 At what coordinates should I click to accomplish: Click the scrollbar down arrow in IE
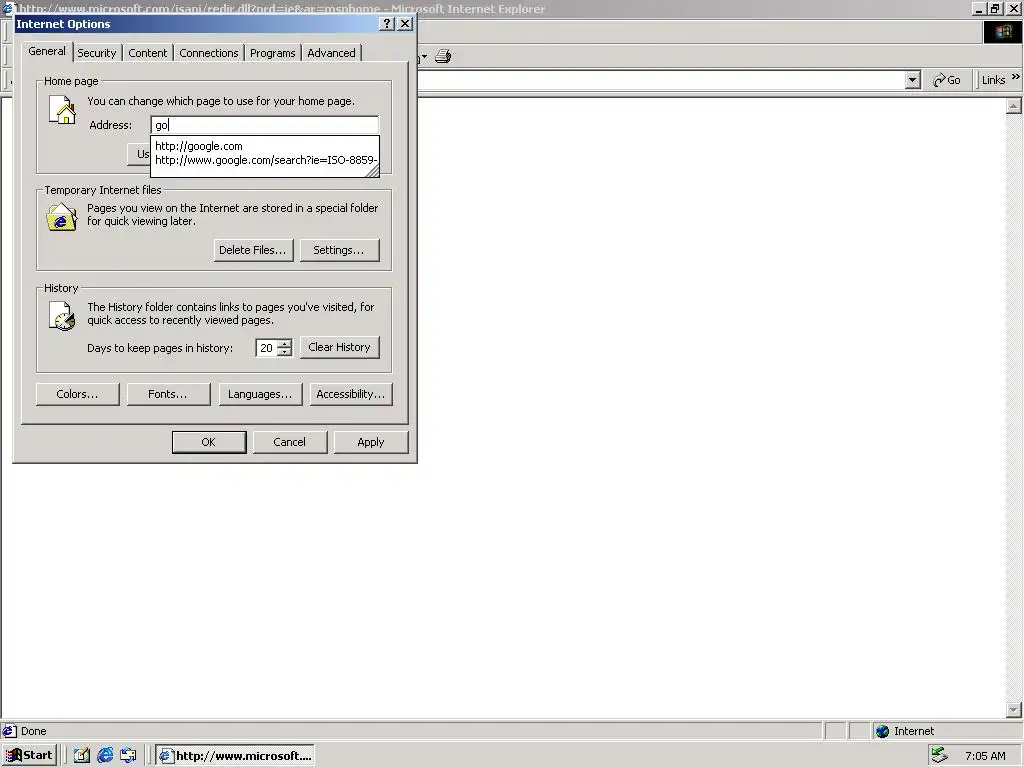click(1014, 709)
